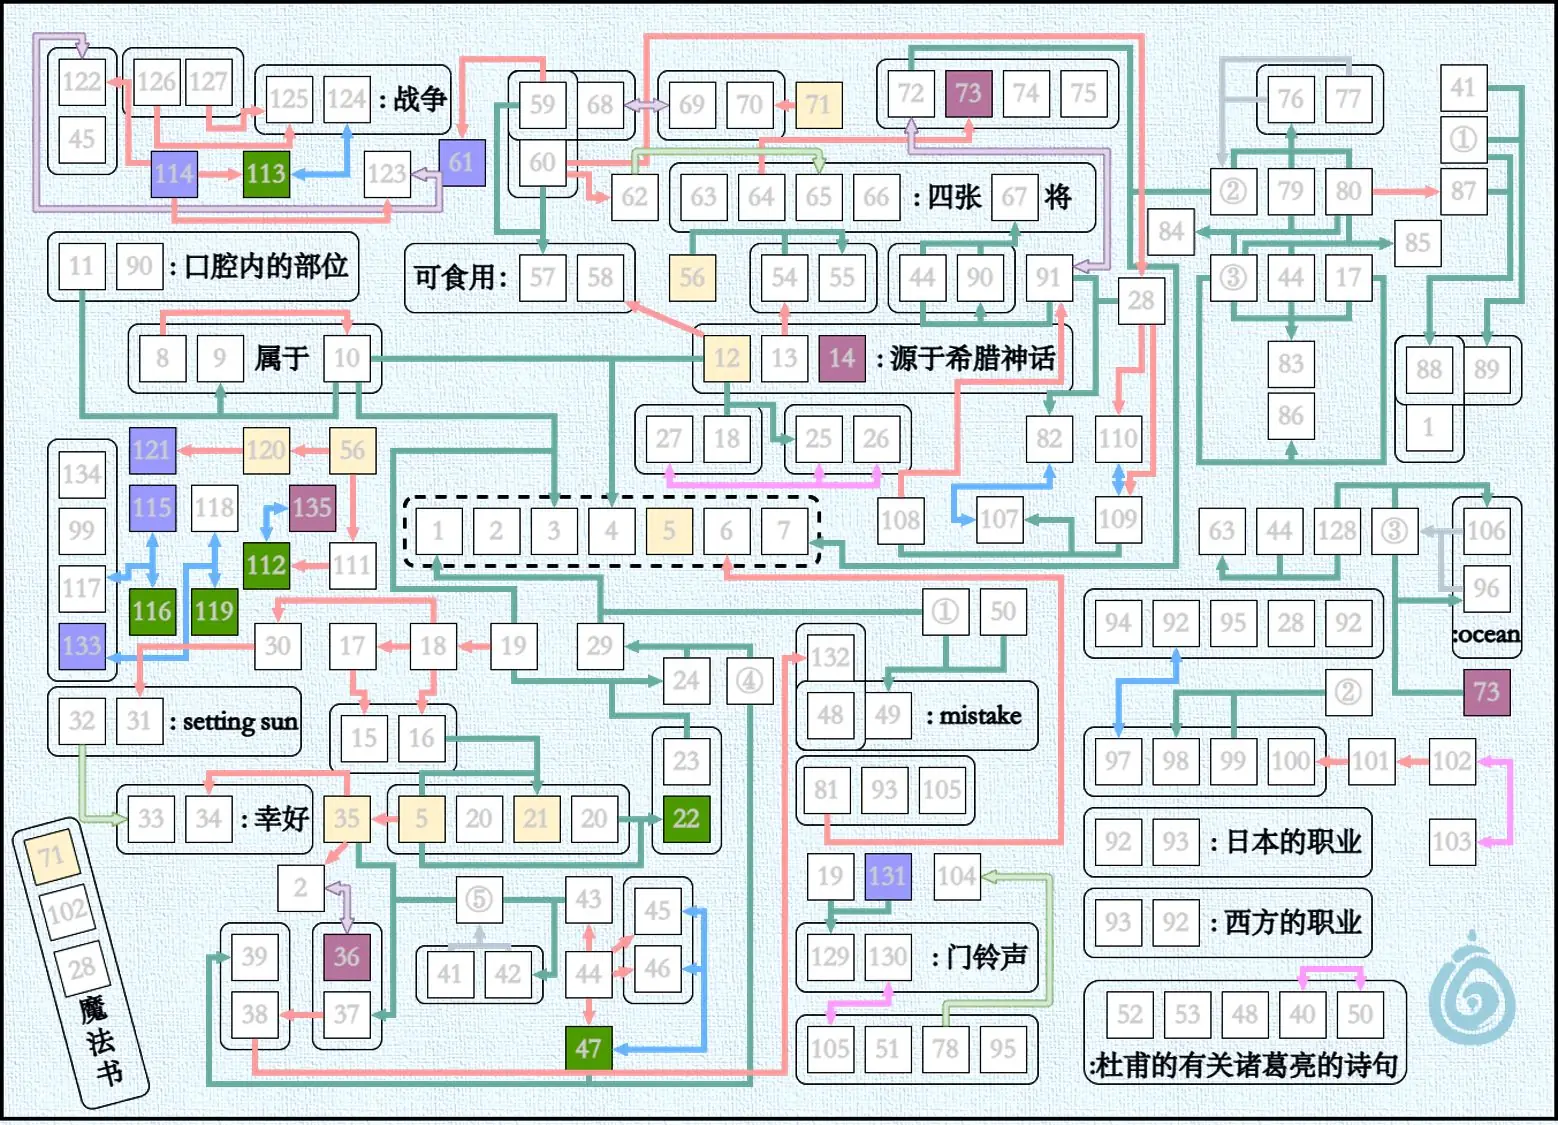Select the green box numbered 113
Viewport: 1558px width, 1125px height.
pyautogui.click(x=266, y=174)
